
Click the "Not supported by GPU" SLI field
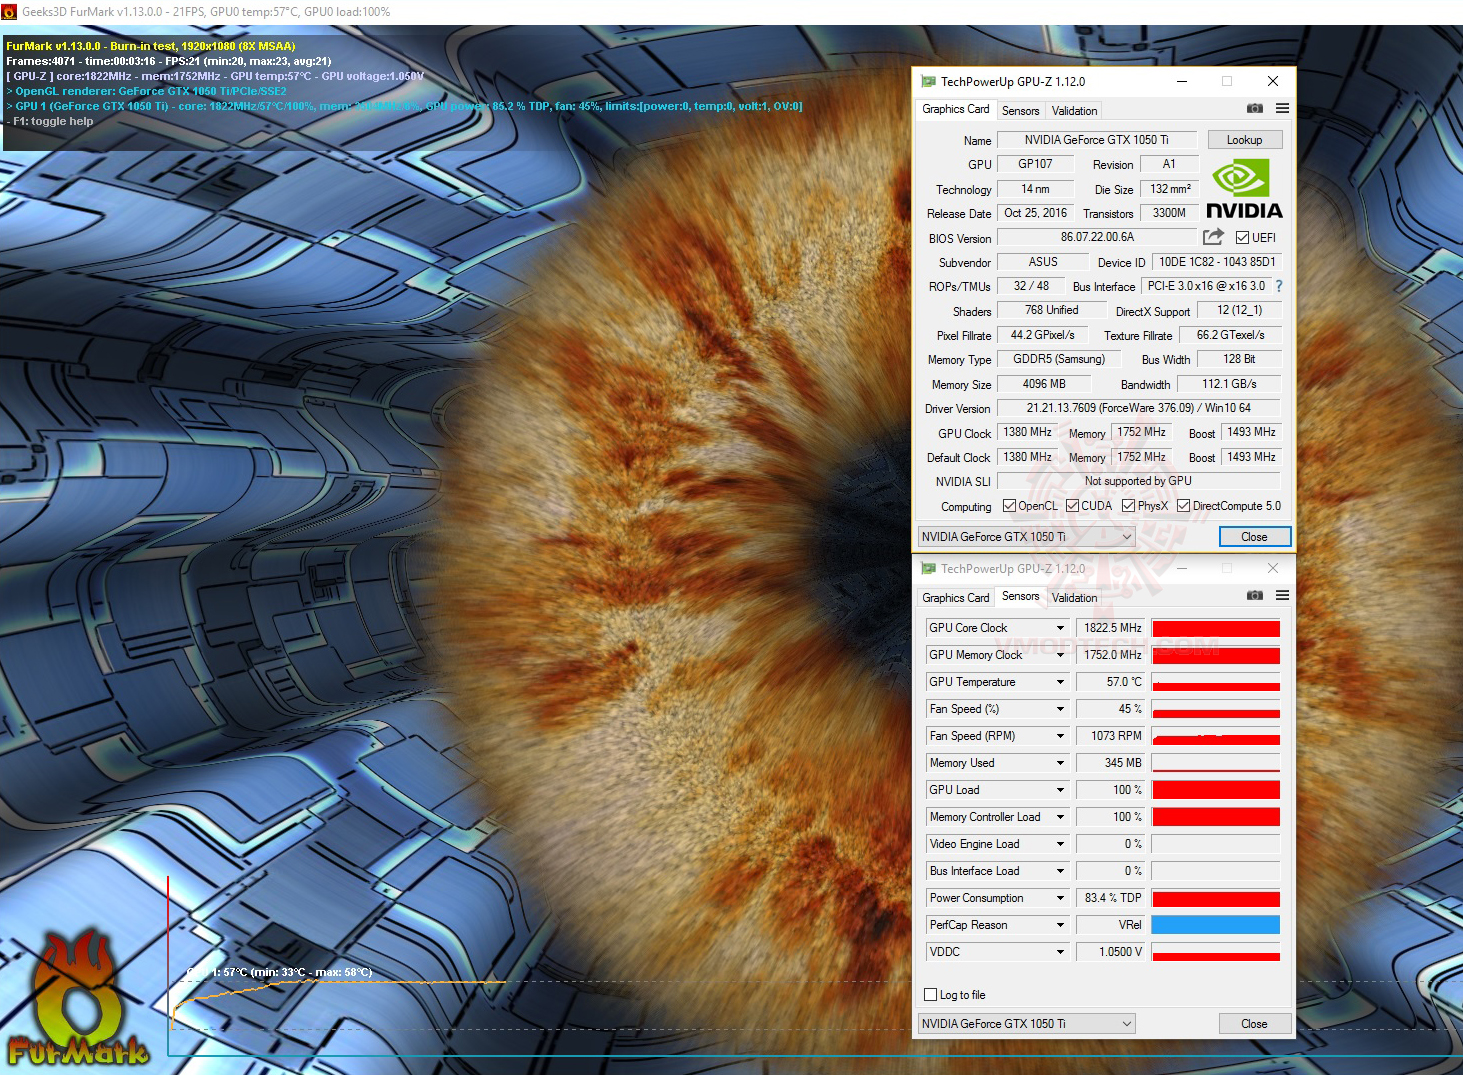1139,481
